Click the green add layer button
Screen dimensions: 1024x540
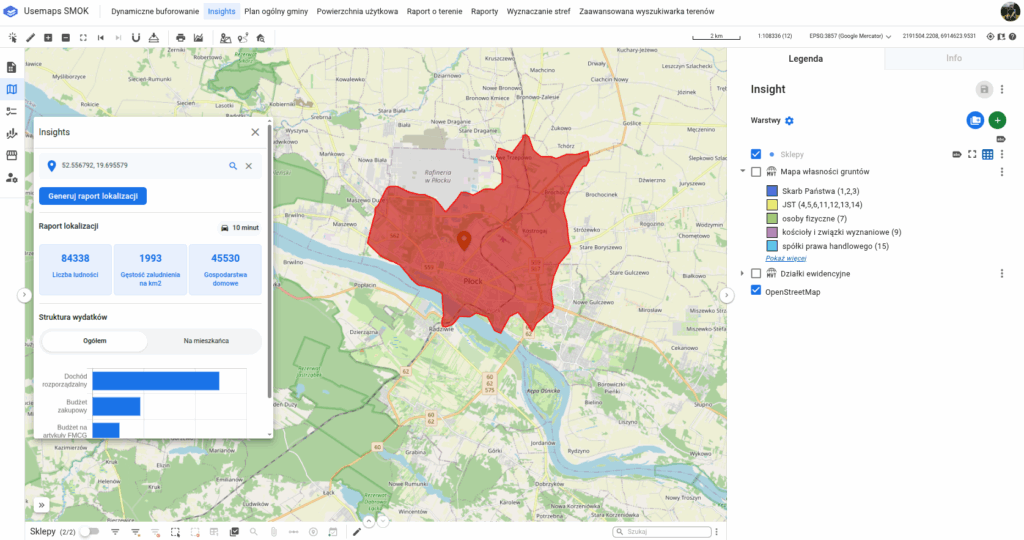(997, 120)
